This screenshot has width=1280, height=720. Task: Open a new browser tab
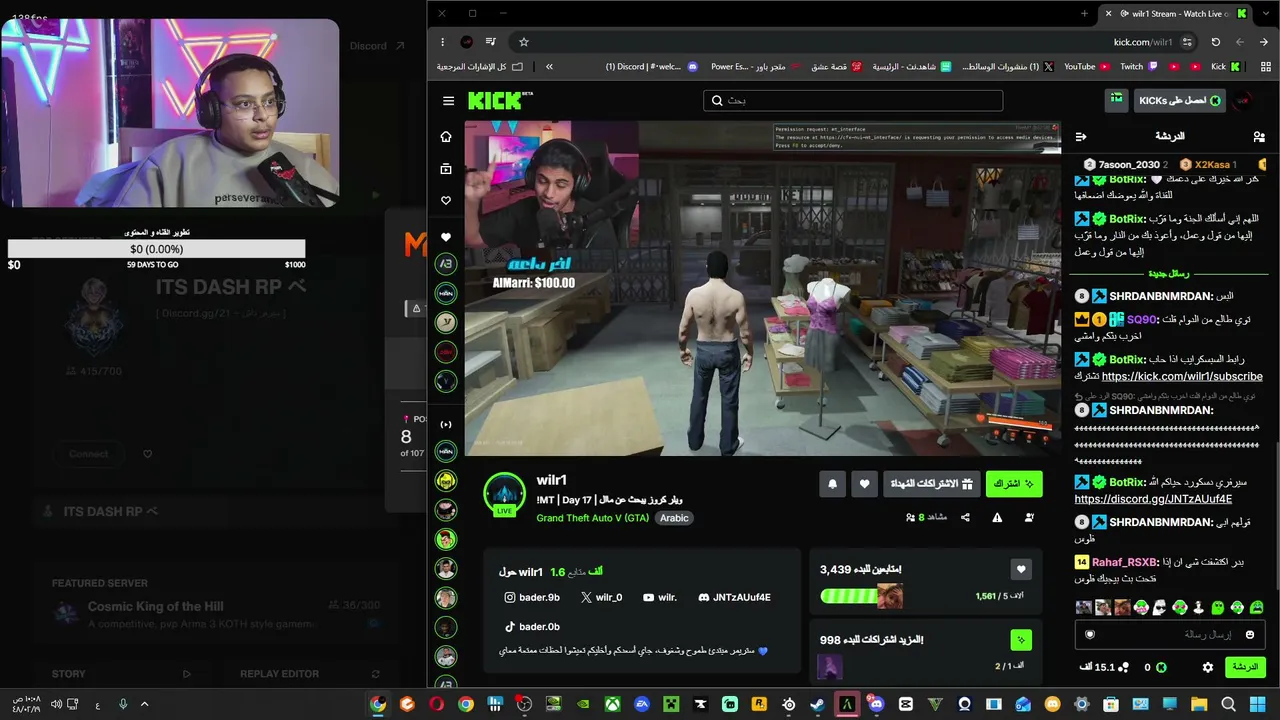[x=1084, y=13]
